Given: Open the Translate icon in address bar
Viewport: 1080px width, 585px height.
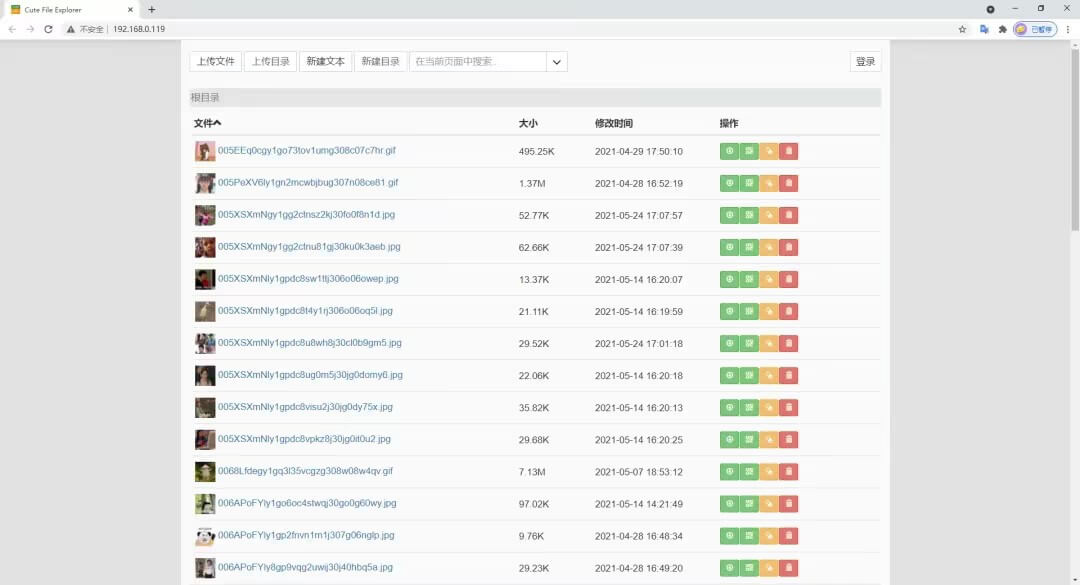Looking at the screenshot, I should click(985, 30).
